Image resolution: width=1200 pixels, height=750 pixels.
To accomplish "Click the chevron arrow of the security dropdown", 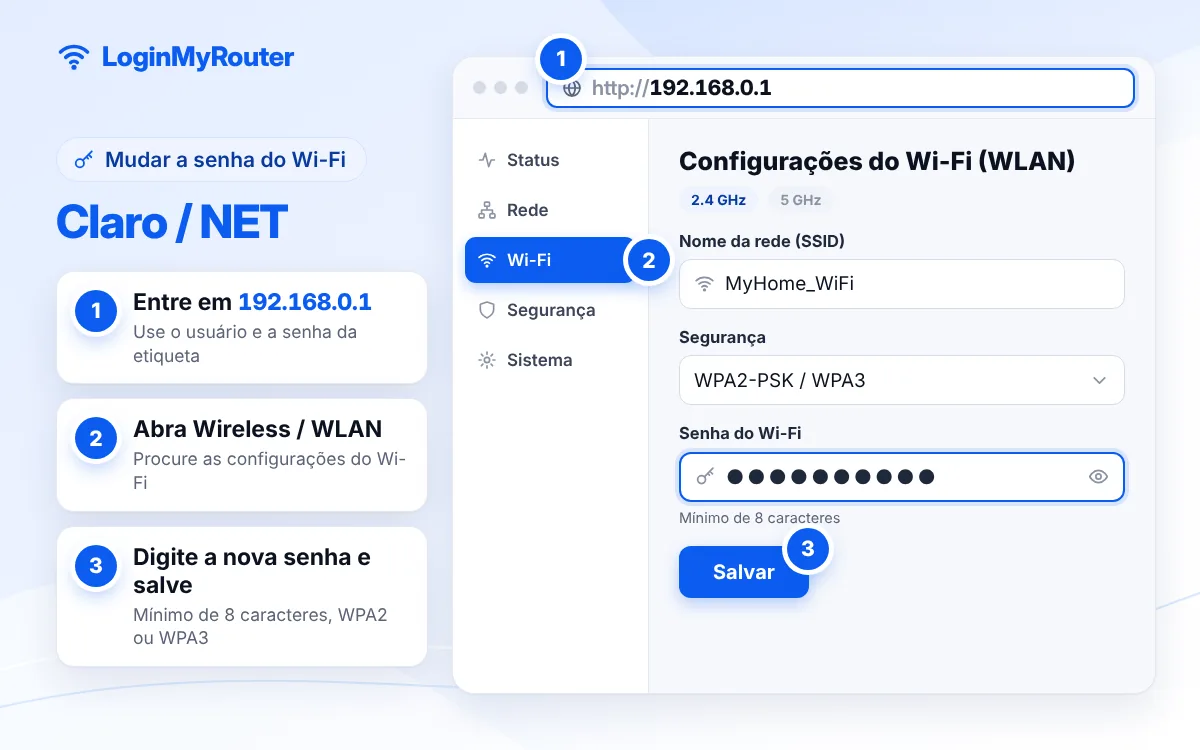I will (1099, 380).
